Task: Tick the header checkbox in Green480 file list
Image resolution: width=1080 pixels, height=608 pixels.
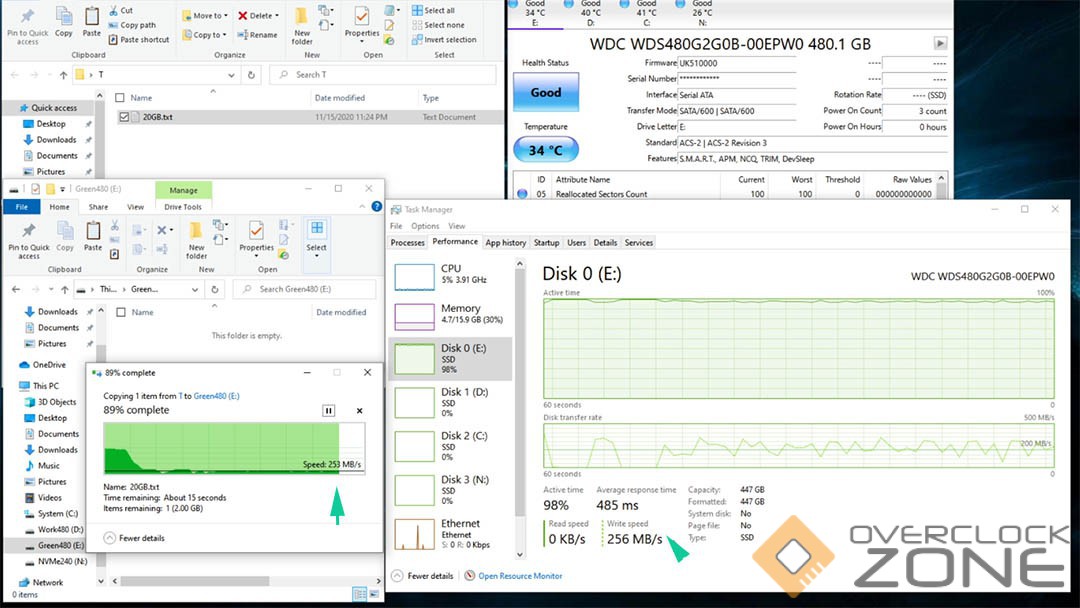Action: click(x=121, y=312)
